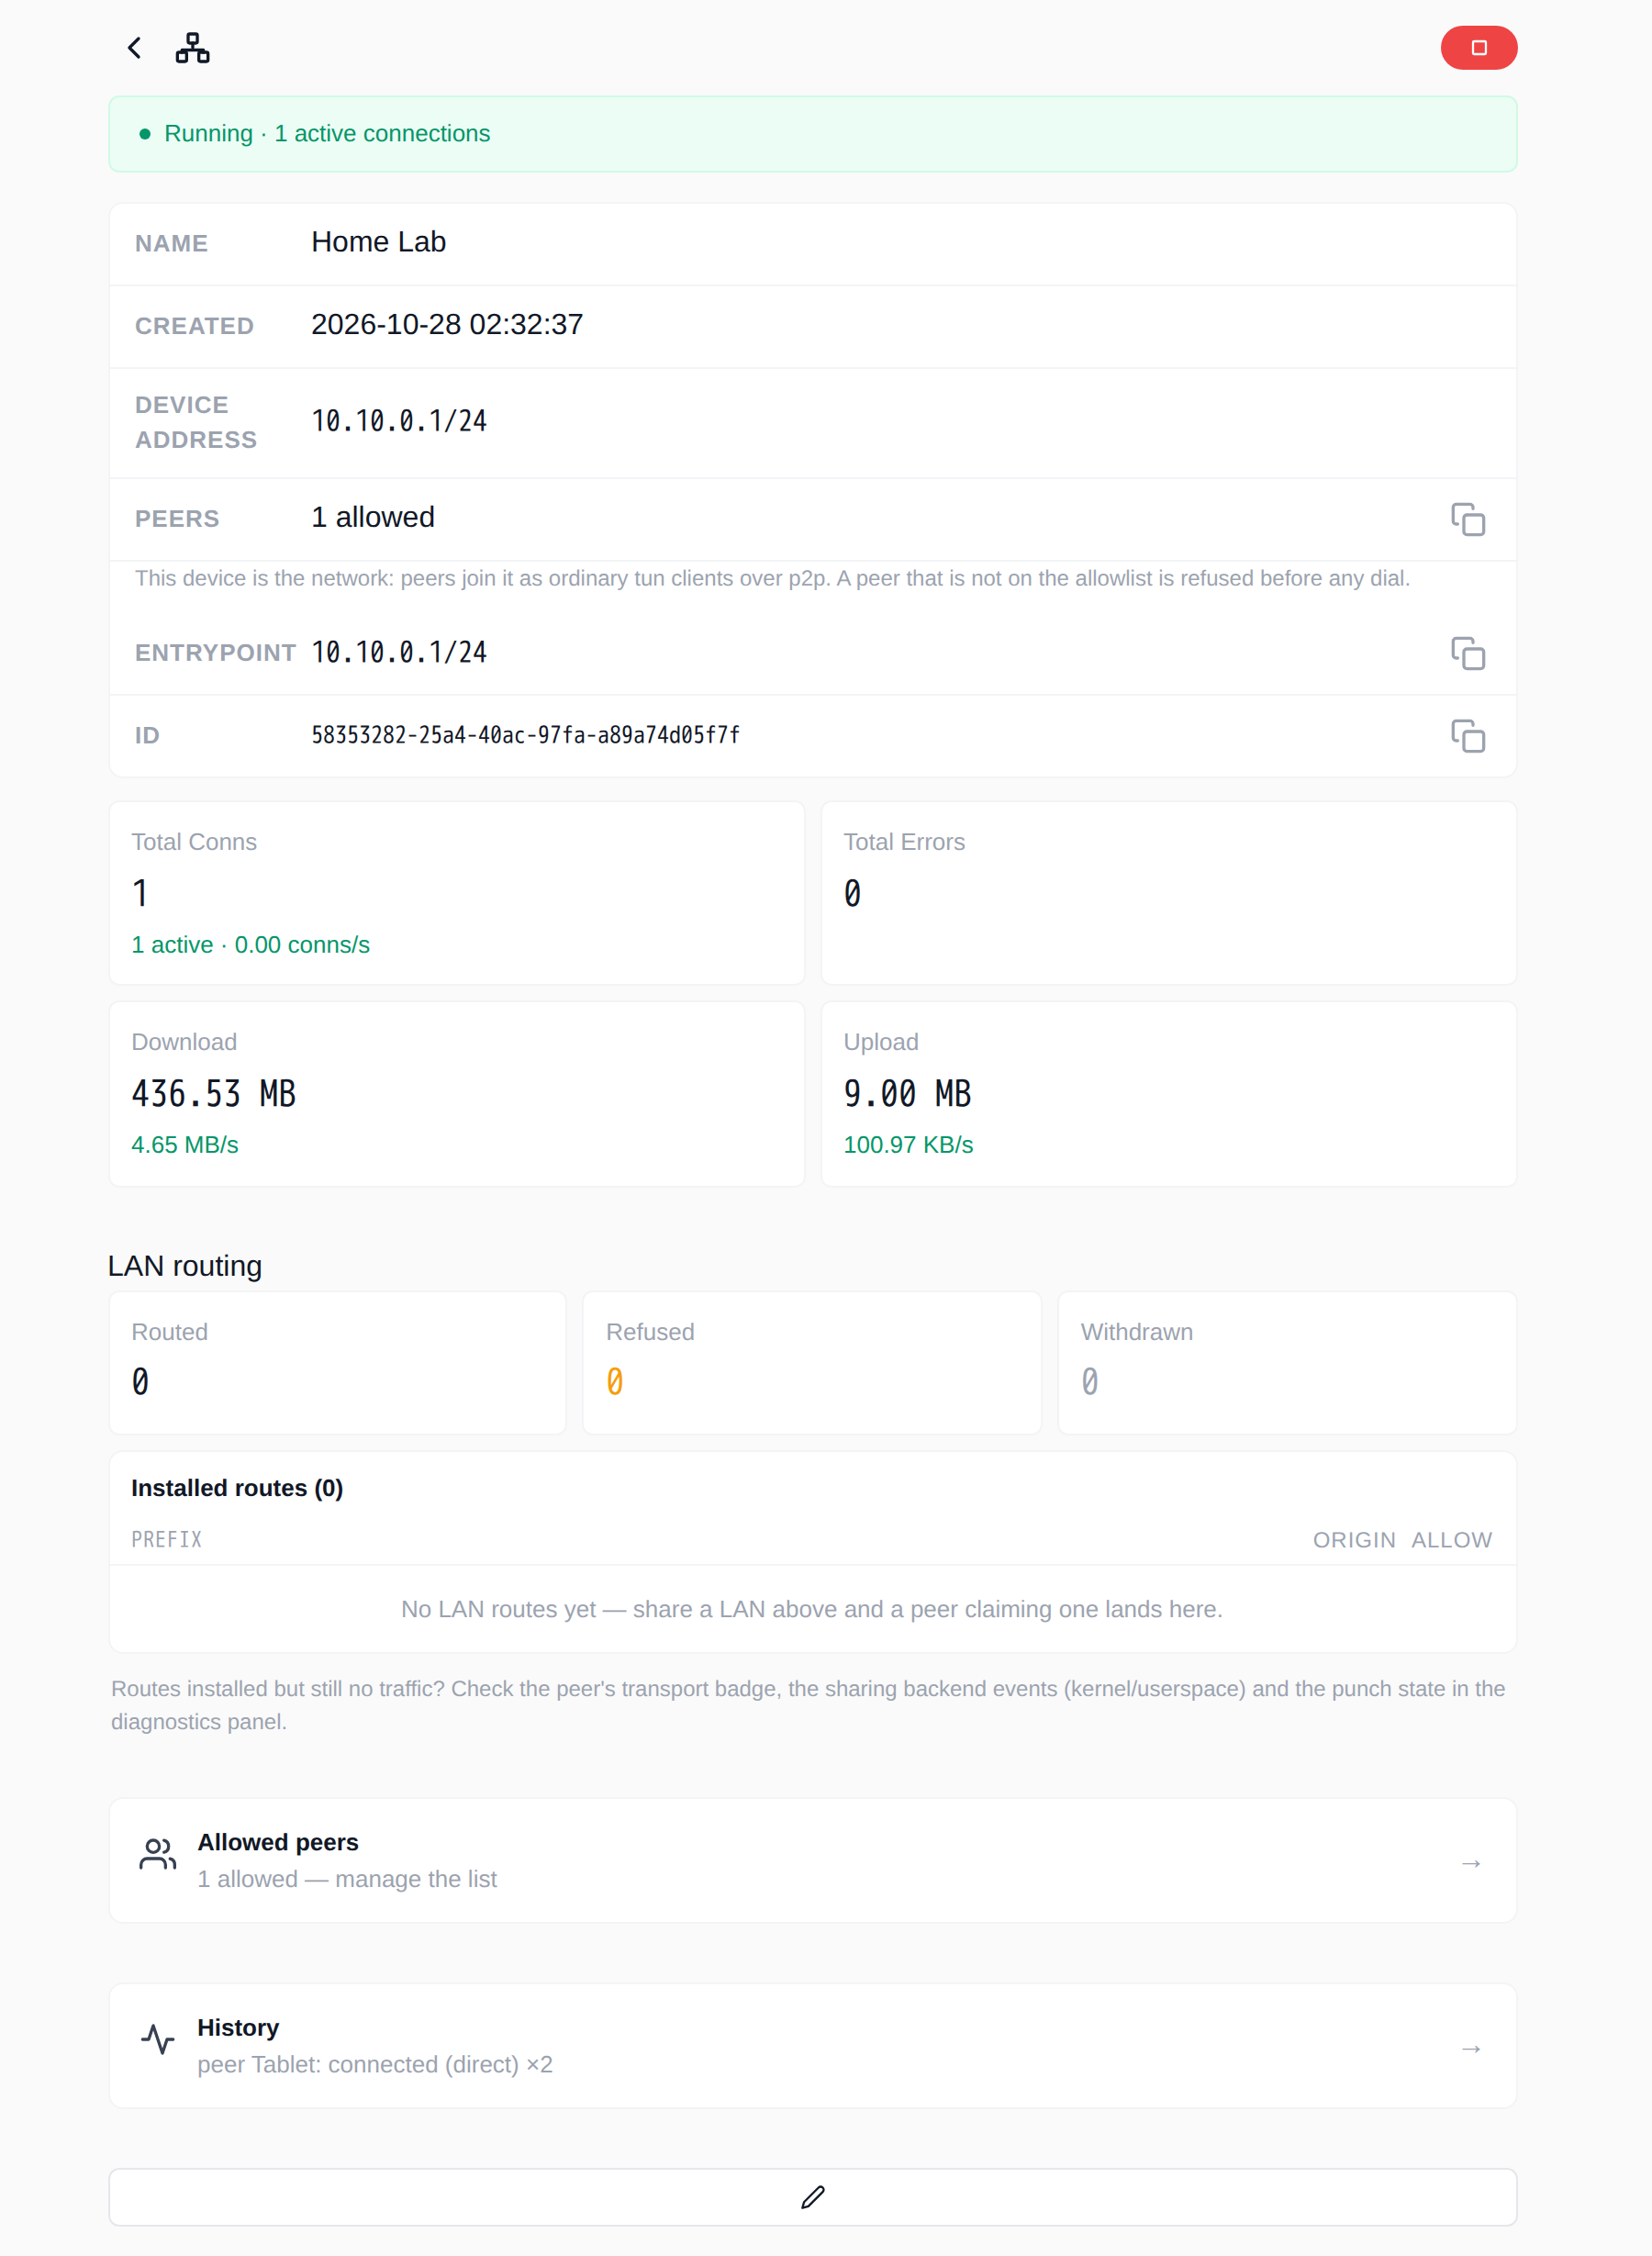Copy the peers allowlist
The height and width of the screenshot is (2256, 1652).
pyautogui.click(x=1467, y=519)
